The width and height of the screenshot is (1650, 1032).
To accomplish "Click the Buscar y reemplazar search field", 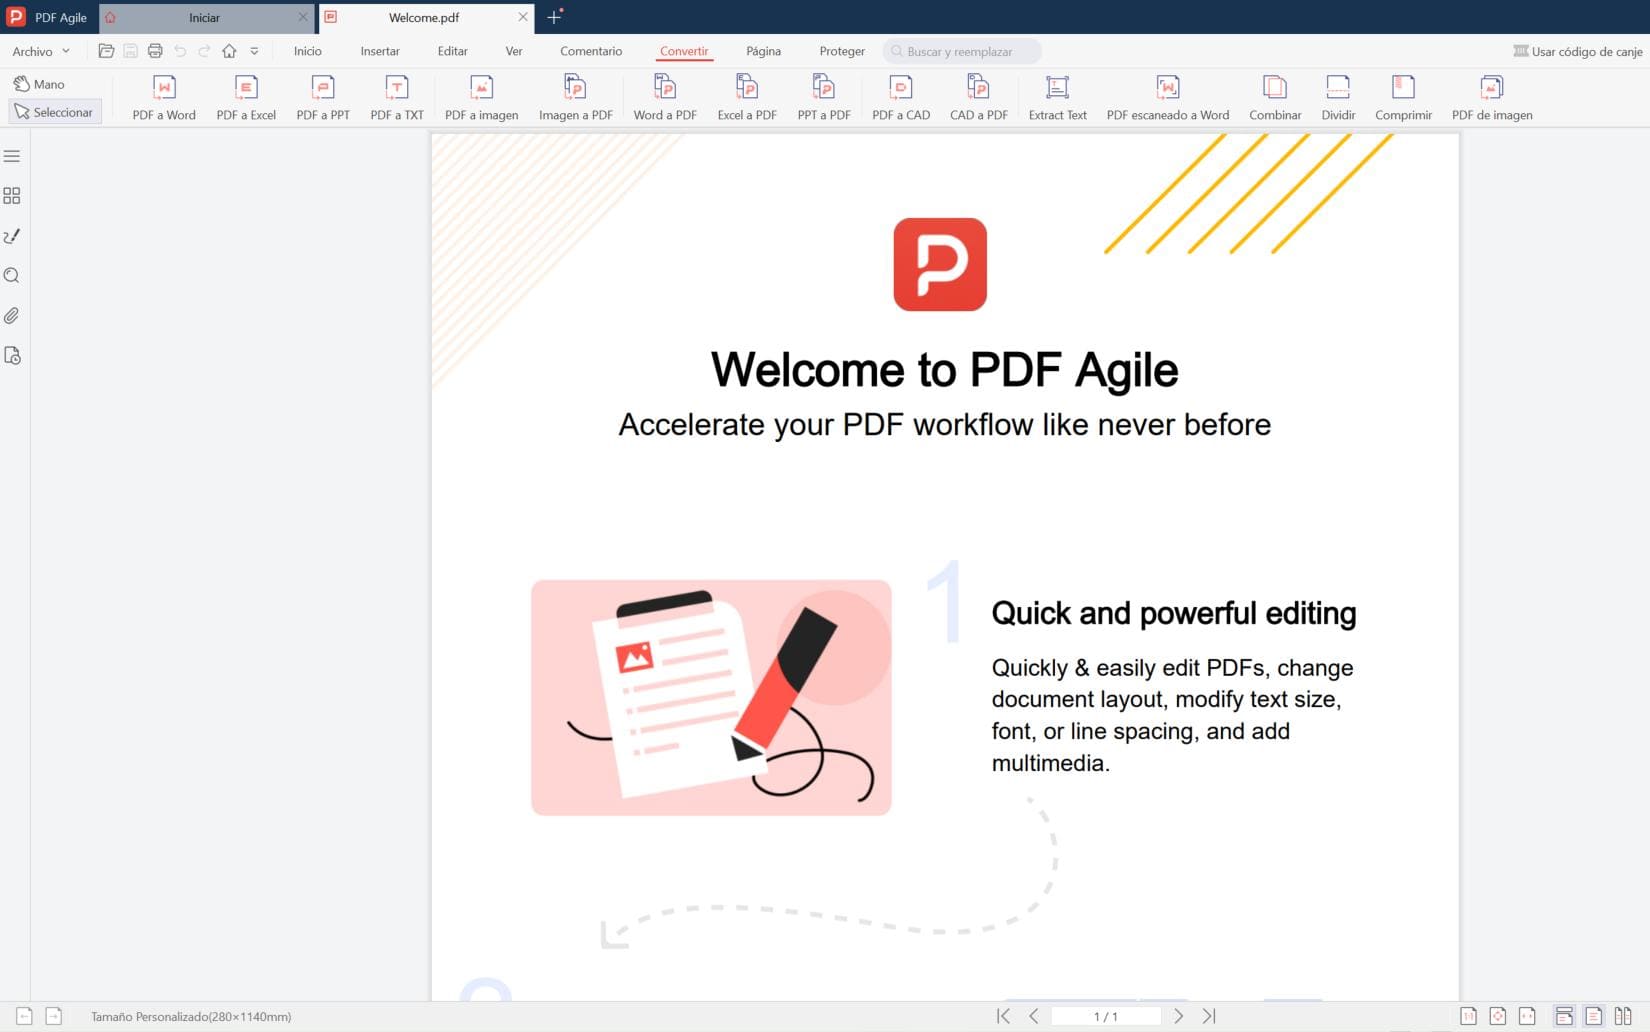I will pos(962,51).
